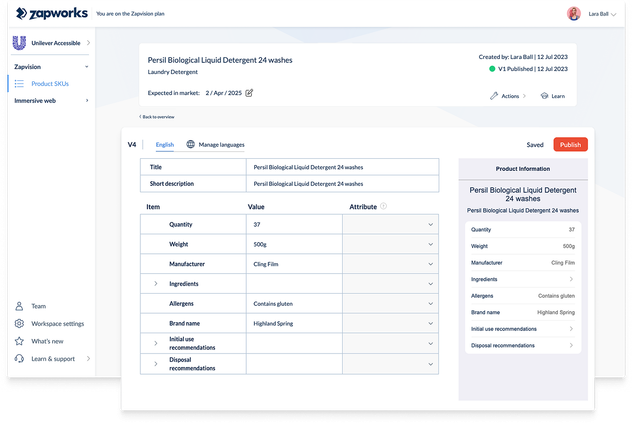Click the Team person icon
The width and height of the screenshot is (632, 425).
(19, 306)
